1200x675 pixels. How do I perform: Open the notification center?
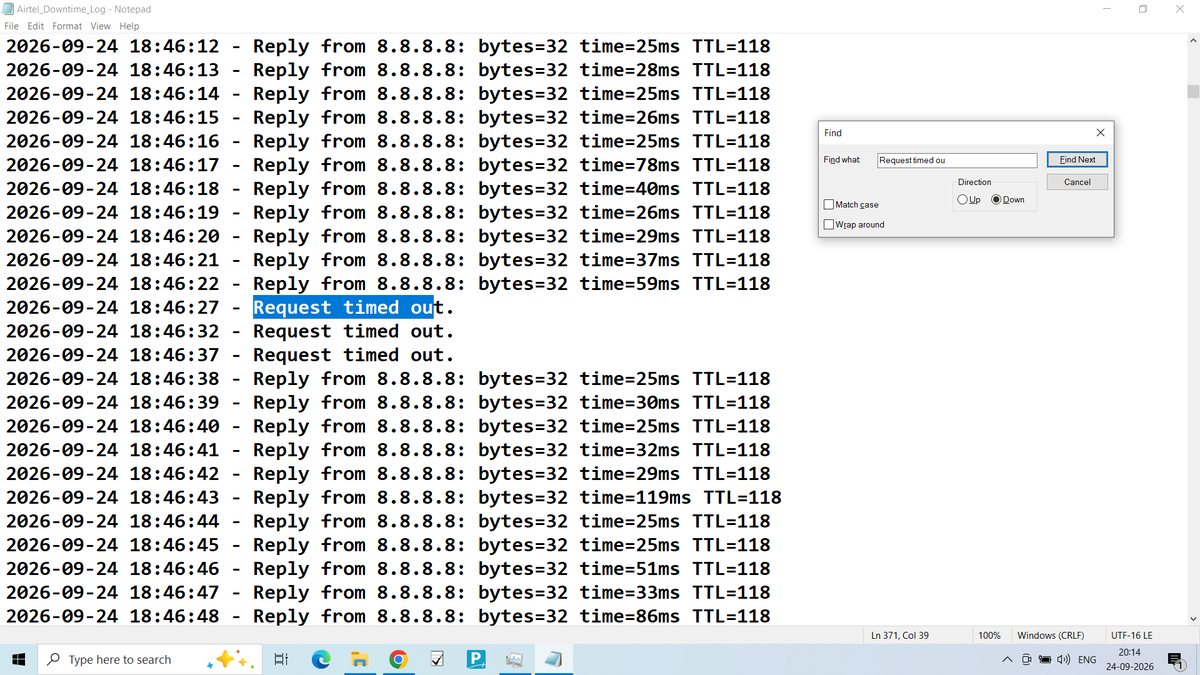click(1176, 660)
